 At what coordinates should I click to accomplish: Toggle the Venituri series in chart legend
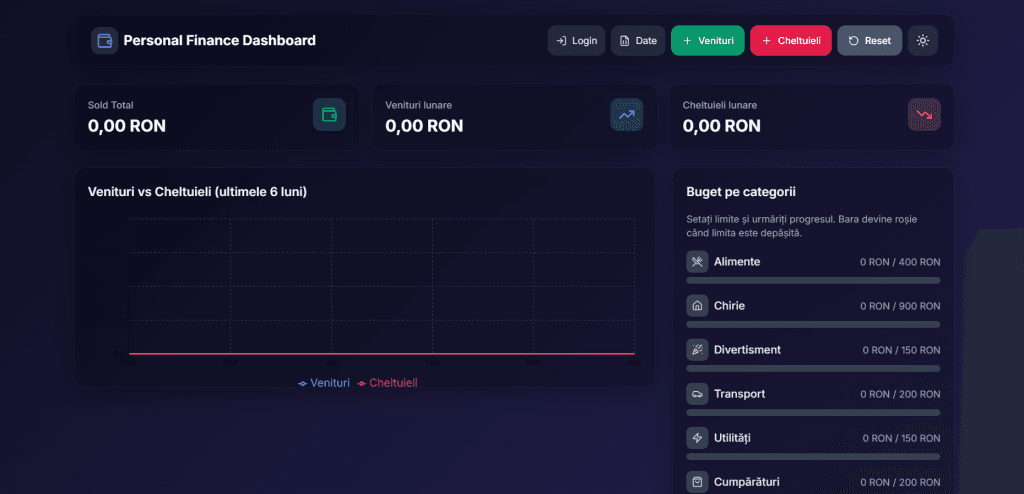(x=324, y=383)
